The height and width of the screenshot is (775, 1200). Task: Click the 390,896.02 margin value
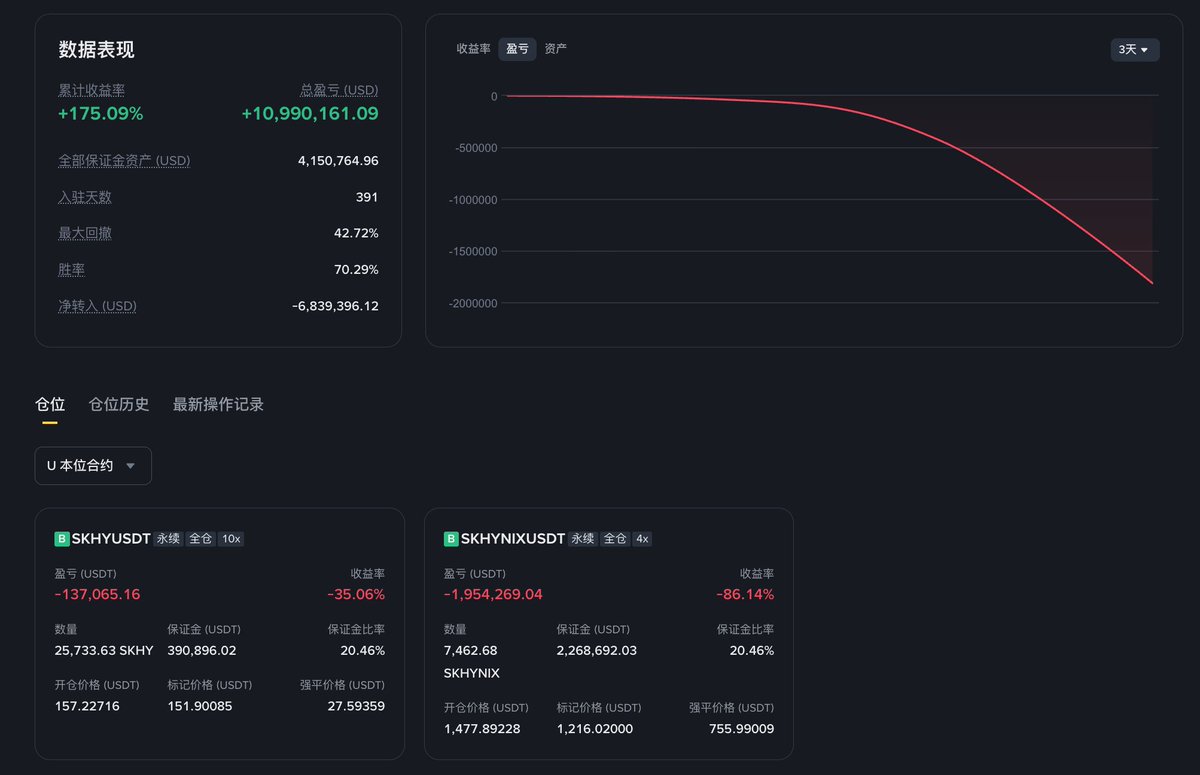202,650
